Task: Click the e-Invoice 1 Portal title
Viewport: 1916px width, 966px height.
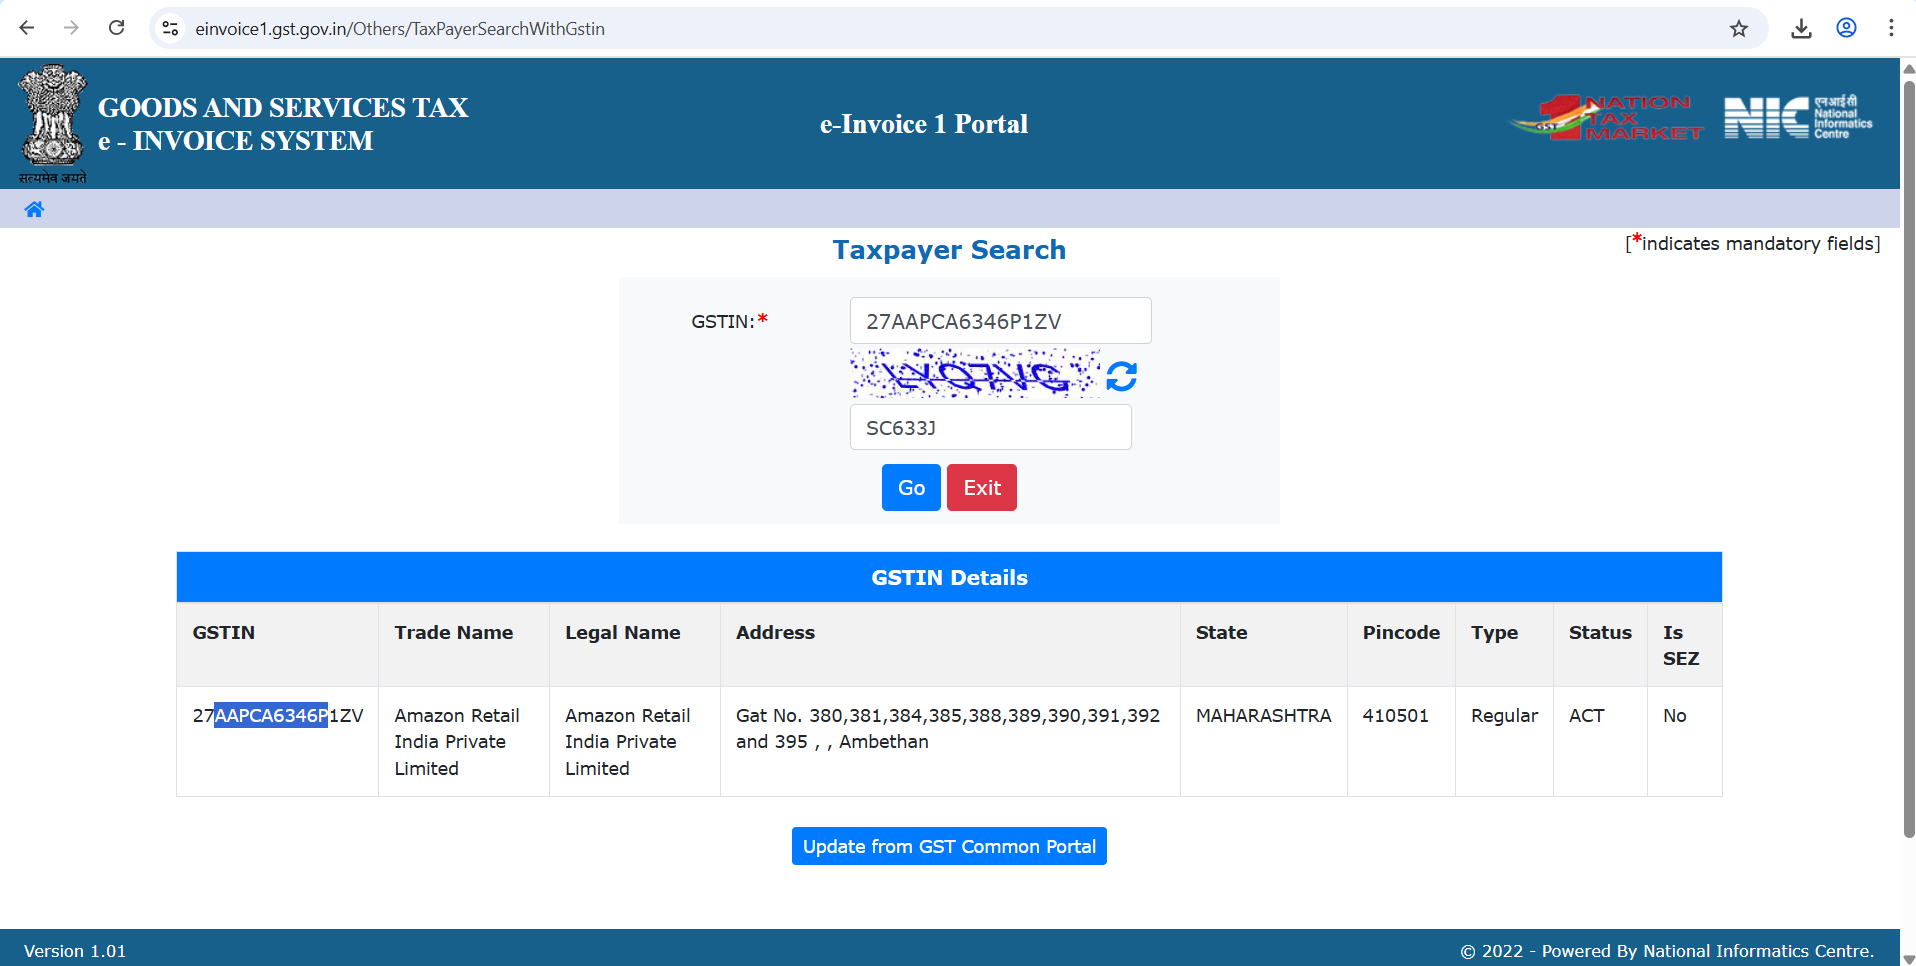Action: click(924, 124)
